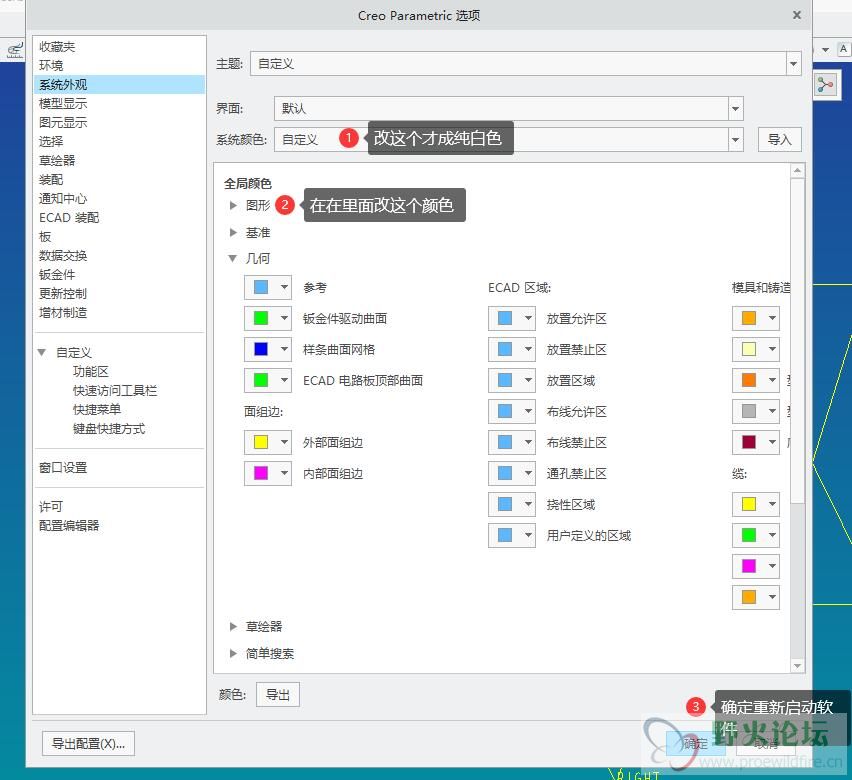Screen dimensions: 852x780
Task: Click sketch icon at main window's left edge
Action: pyautogui.click(x=15, y=50)
